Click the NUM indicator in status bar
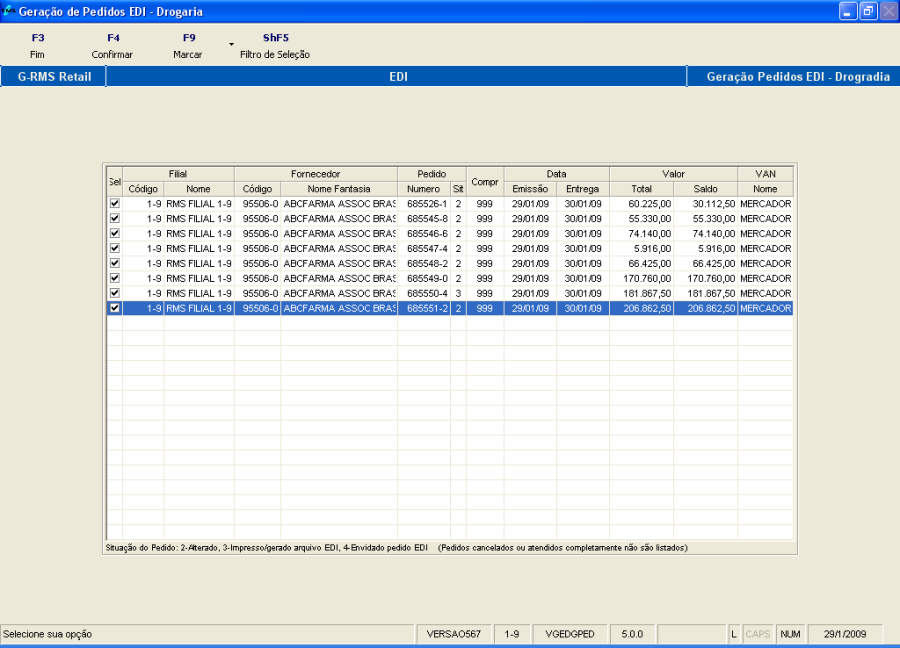This screenshot has height=648, width=900. [x=790, y=634]
